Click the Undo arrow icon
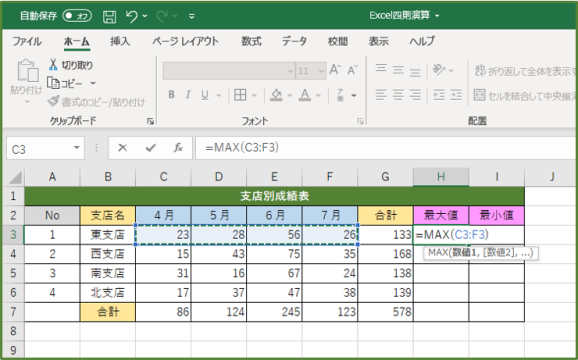 (x=132, y=16)
